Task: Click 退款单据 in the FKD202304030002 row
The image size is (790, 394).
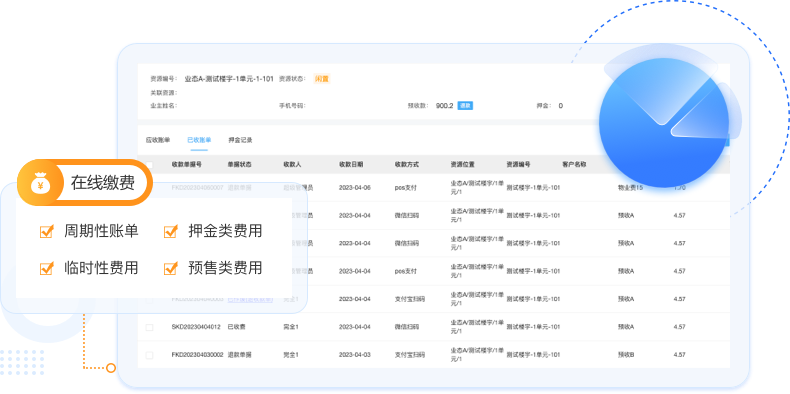Action: pyautogui.click(x=240, y=355)
